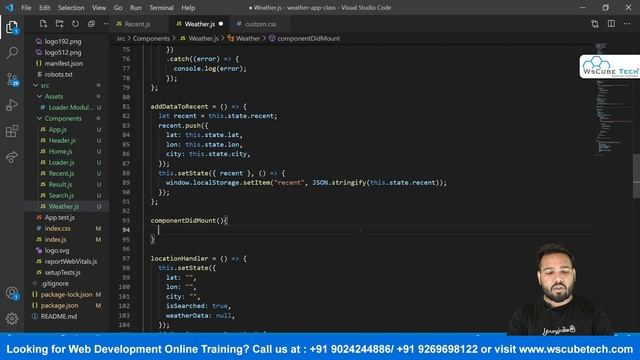Screen dimensions: 640x360
Task: Open the Go menu
Action: [x=118, y=8]
